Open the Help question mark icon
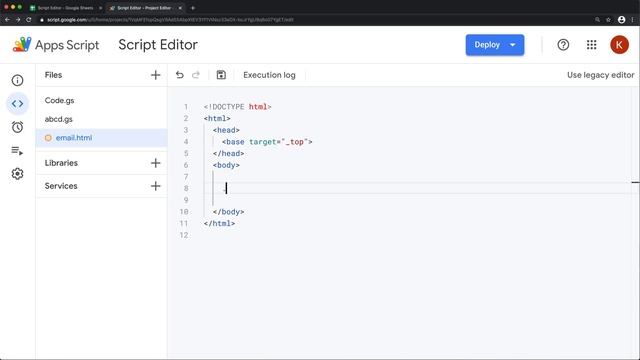The height and width of the screenshot is (360, 640). point(563,45)
